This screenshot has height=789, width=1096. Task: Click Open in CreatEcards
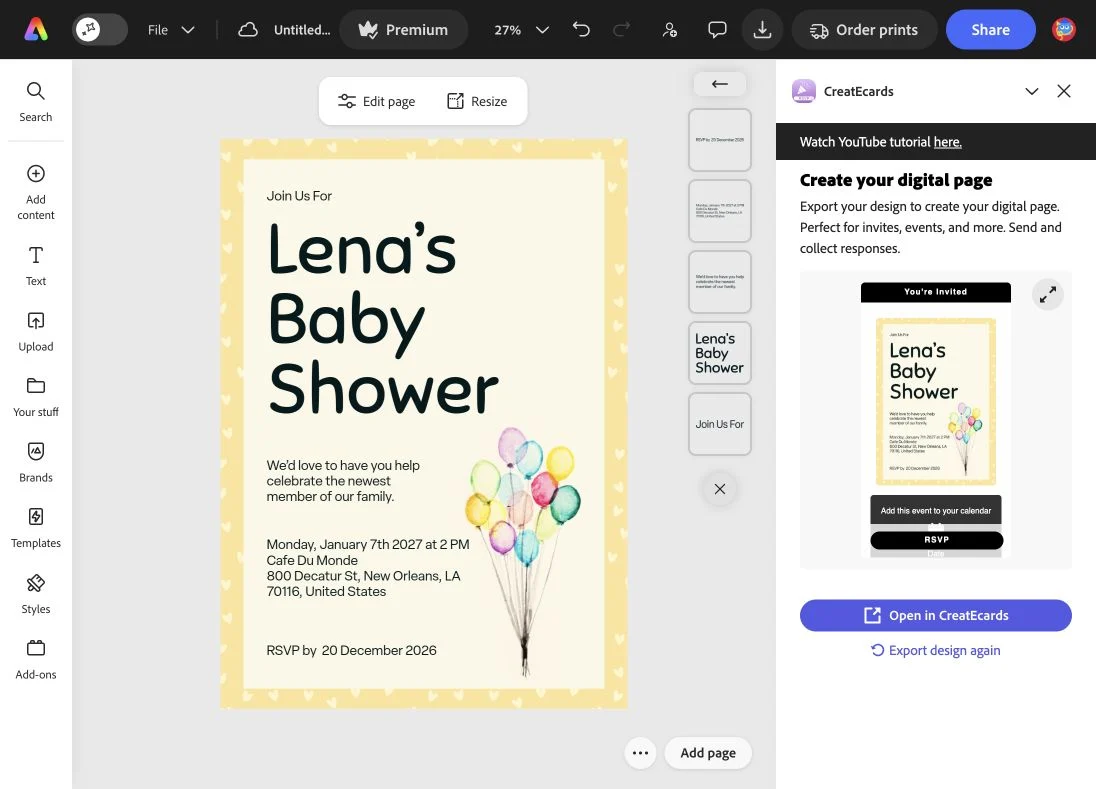(935, 616)
